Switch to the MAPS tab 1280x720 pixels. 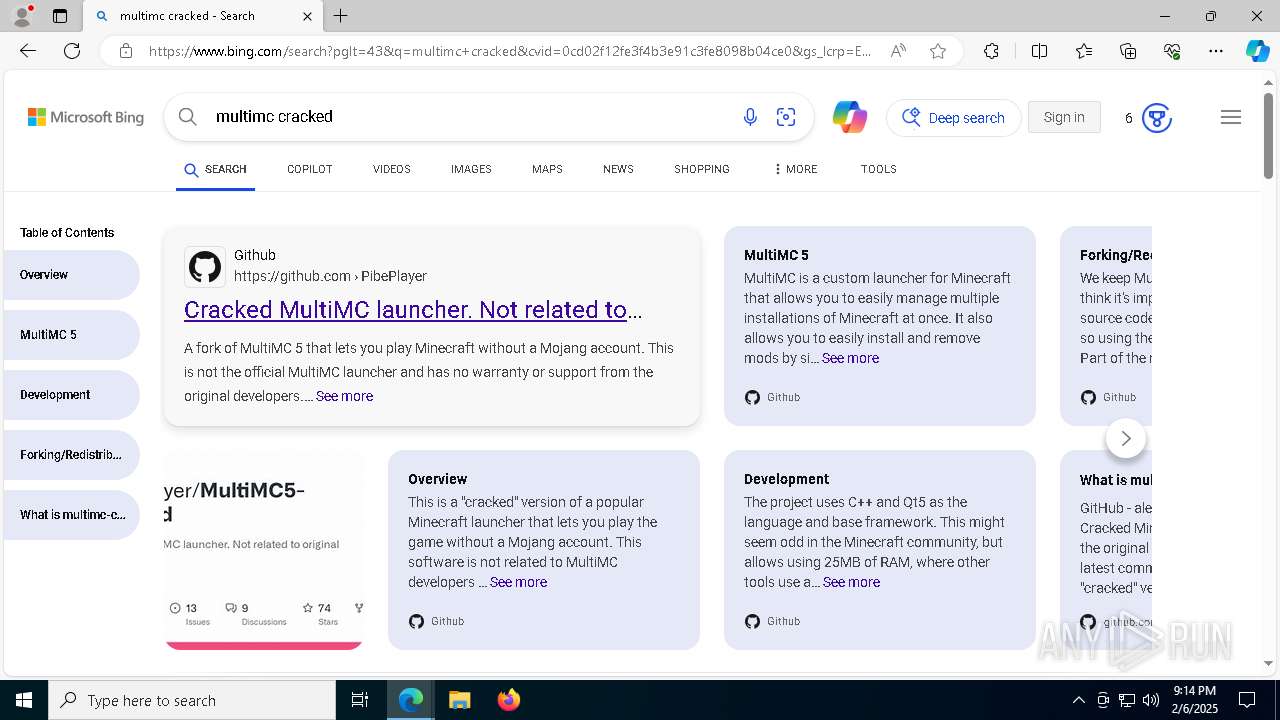coord(547,169)
